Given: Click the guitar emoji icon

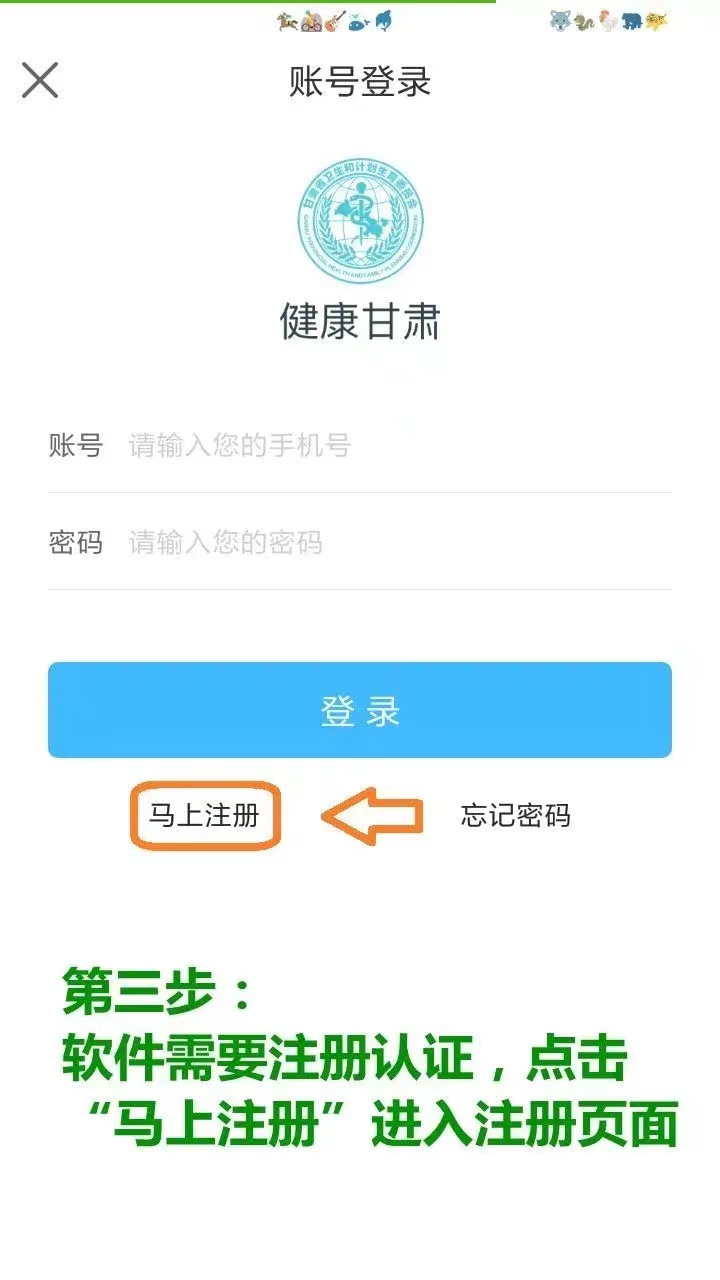Looking at the screenshot, I should [x=335, y=22].
